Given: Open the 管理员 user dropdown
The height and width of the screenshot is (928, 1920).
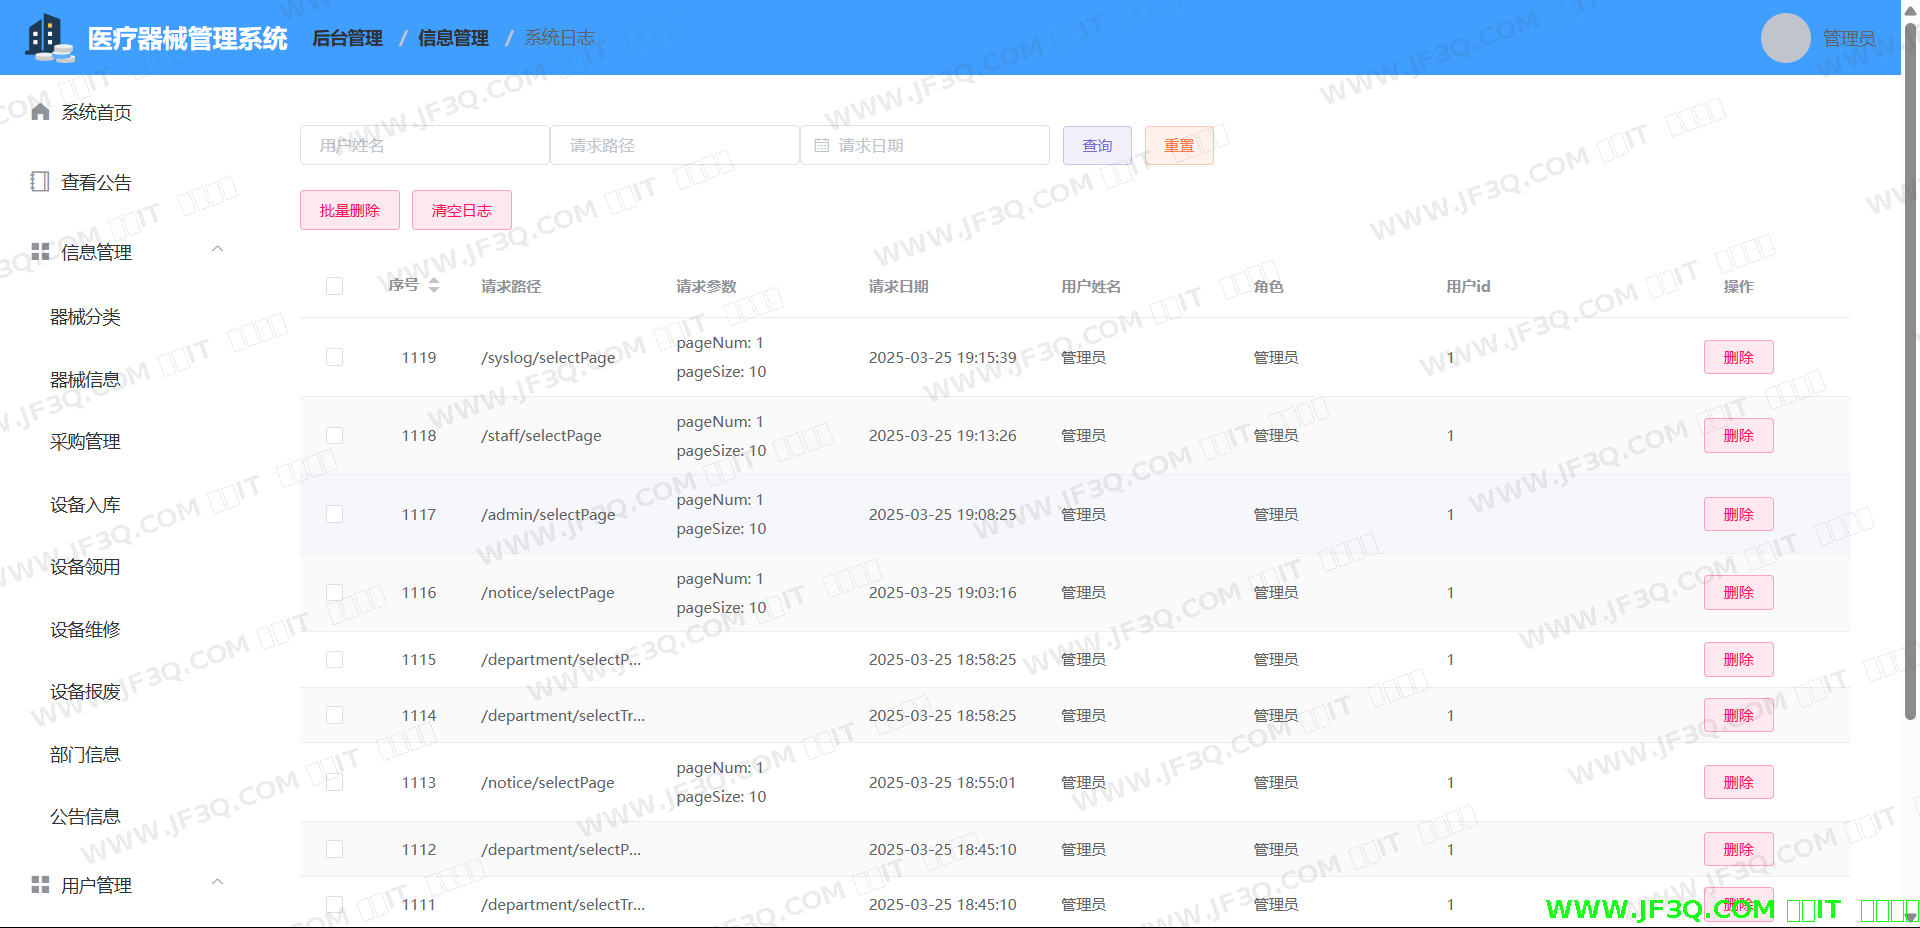Looking at the screenshot, I should tap(1848, 38).
